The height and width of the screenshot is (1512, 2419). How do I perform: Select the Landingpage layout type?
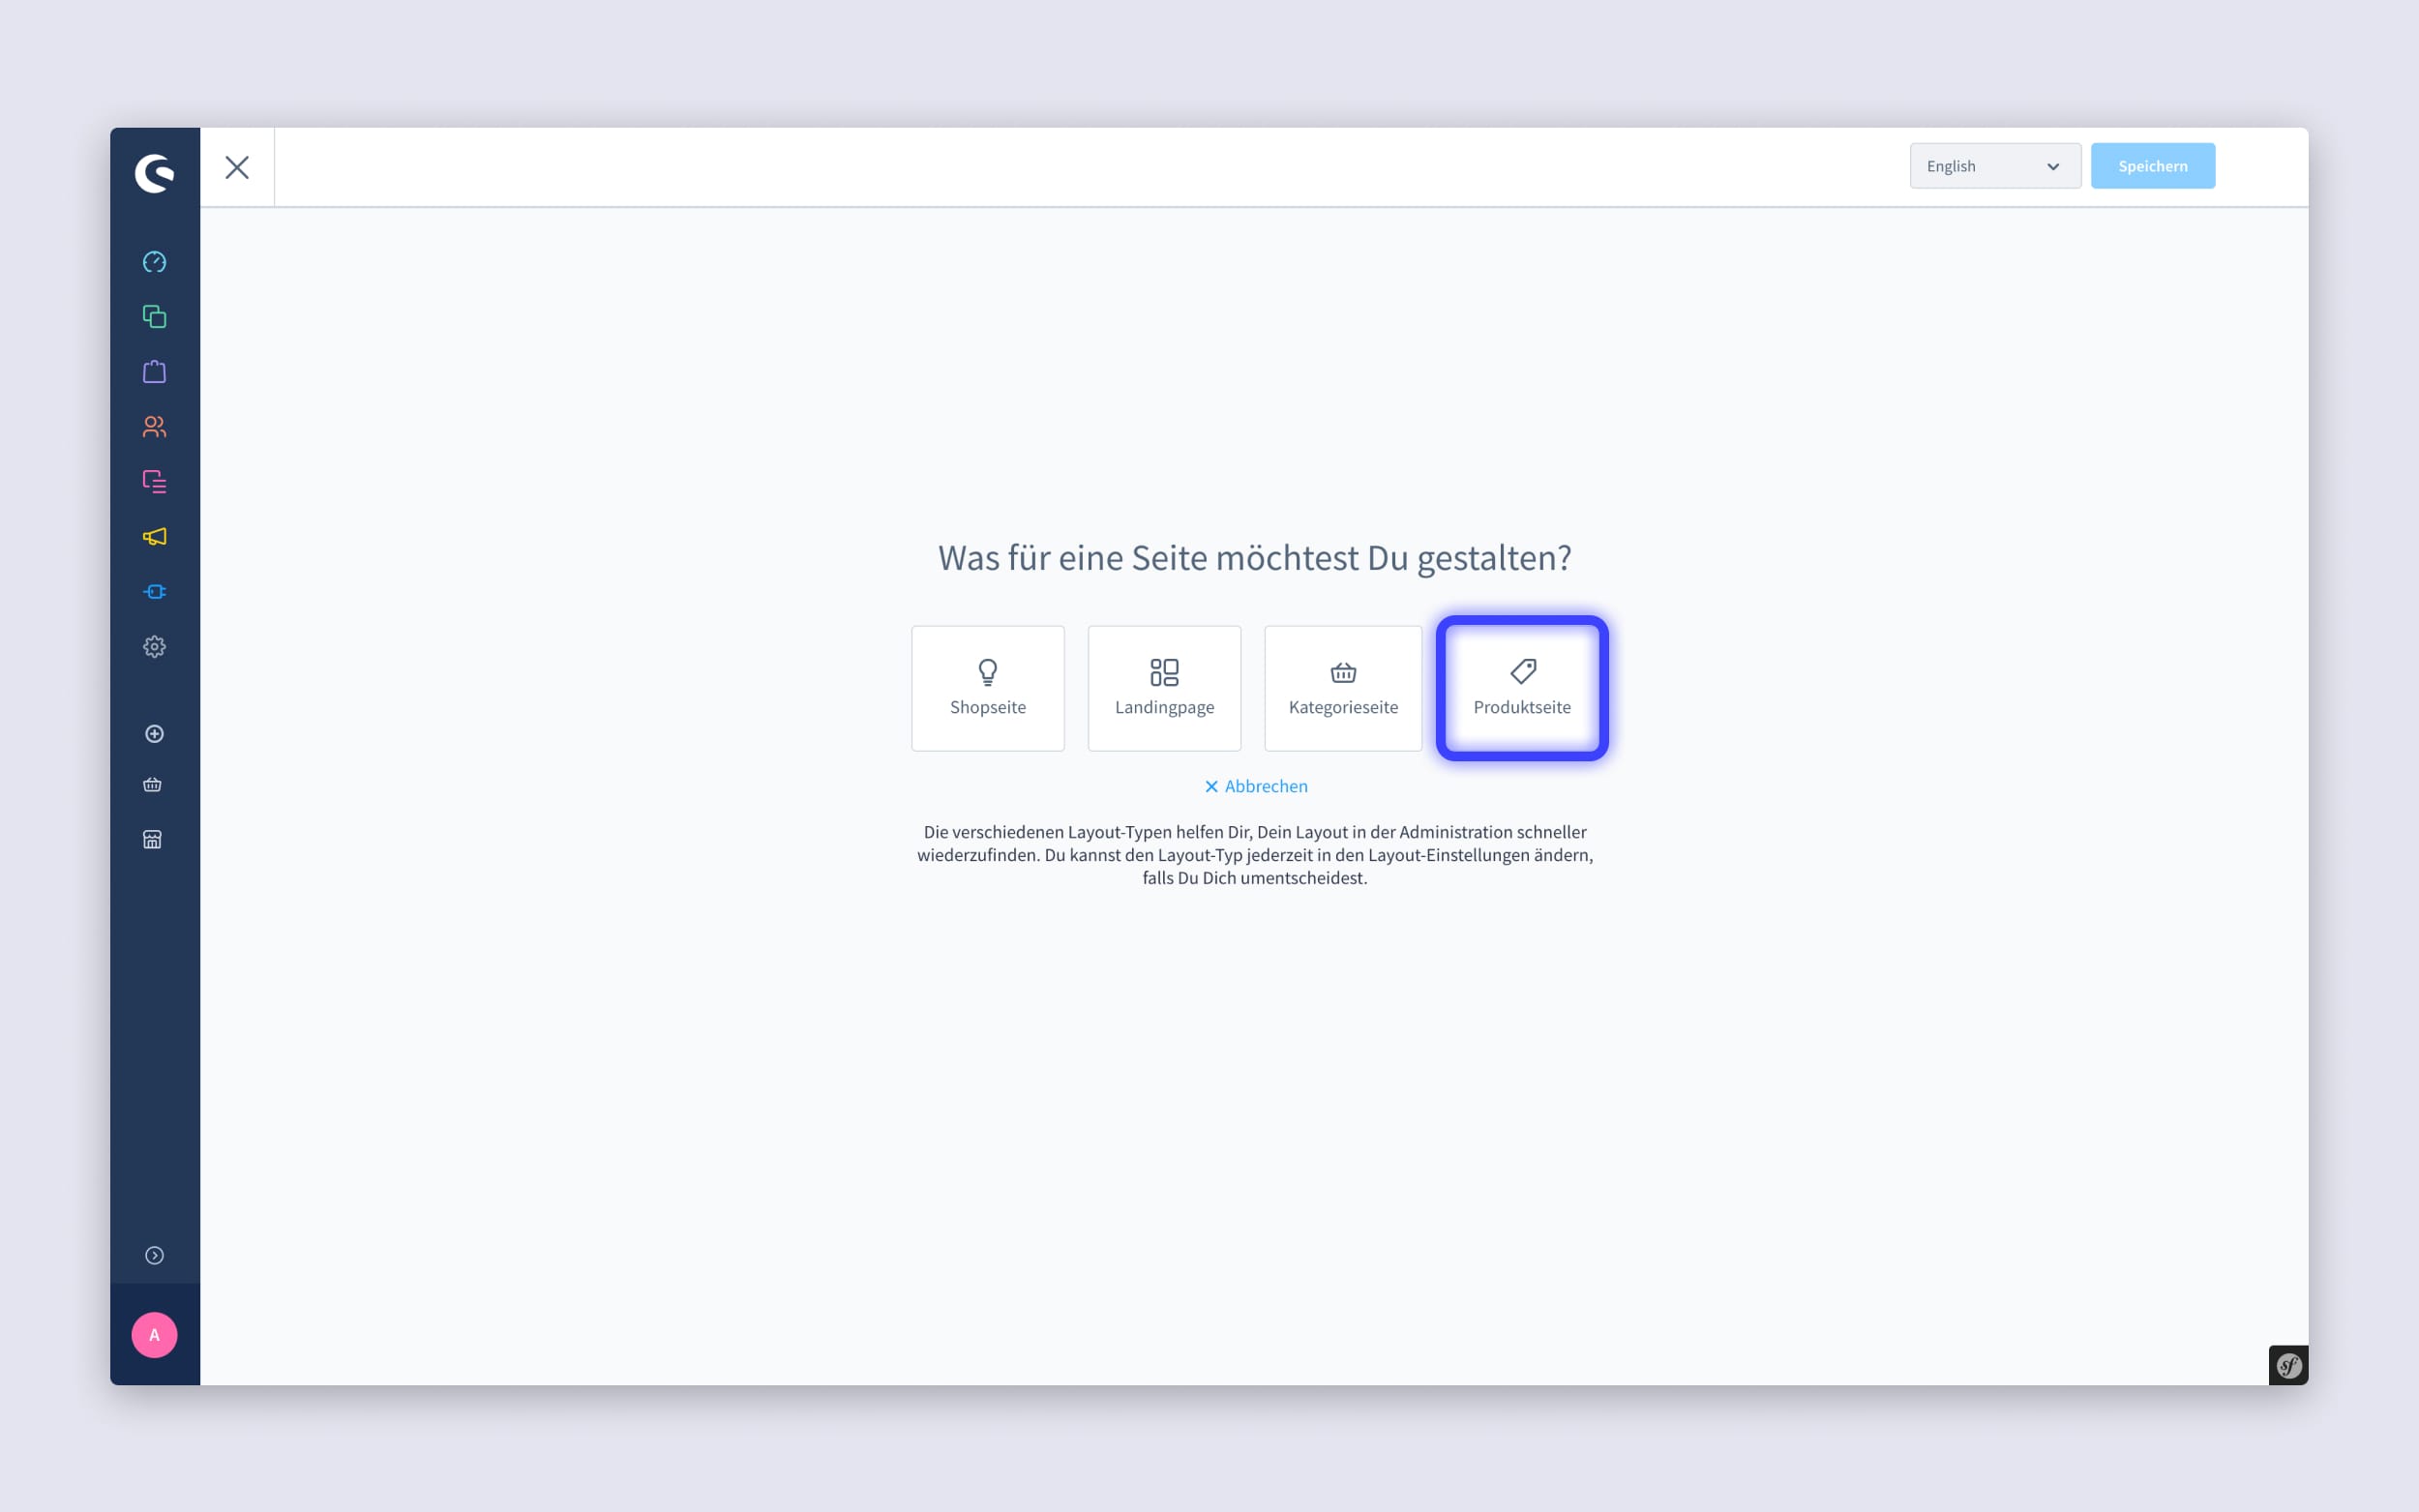tap(1165, 686)
